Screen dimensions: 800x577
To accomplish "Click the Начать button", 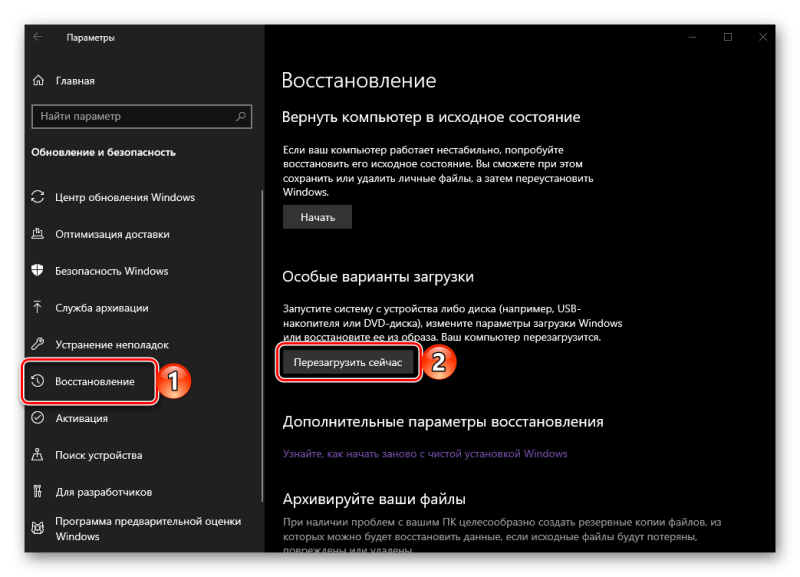I will pyautogui.click(x=317, y=217).
